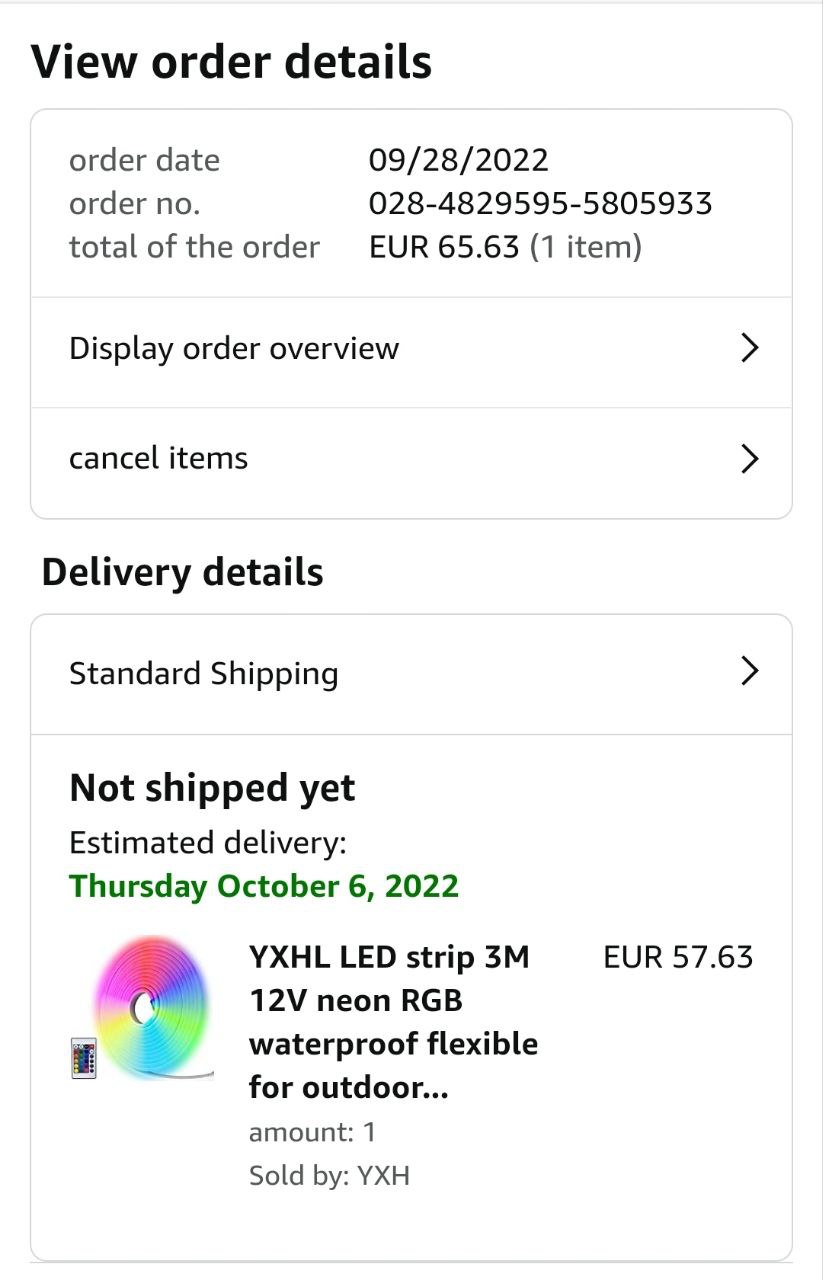The height and width of the screenshot is (1280, 823).
Task: Click the amount: 1 quantity text
Action: [x=312, y=1132]
